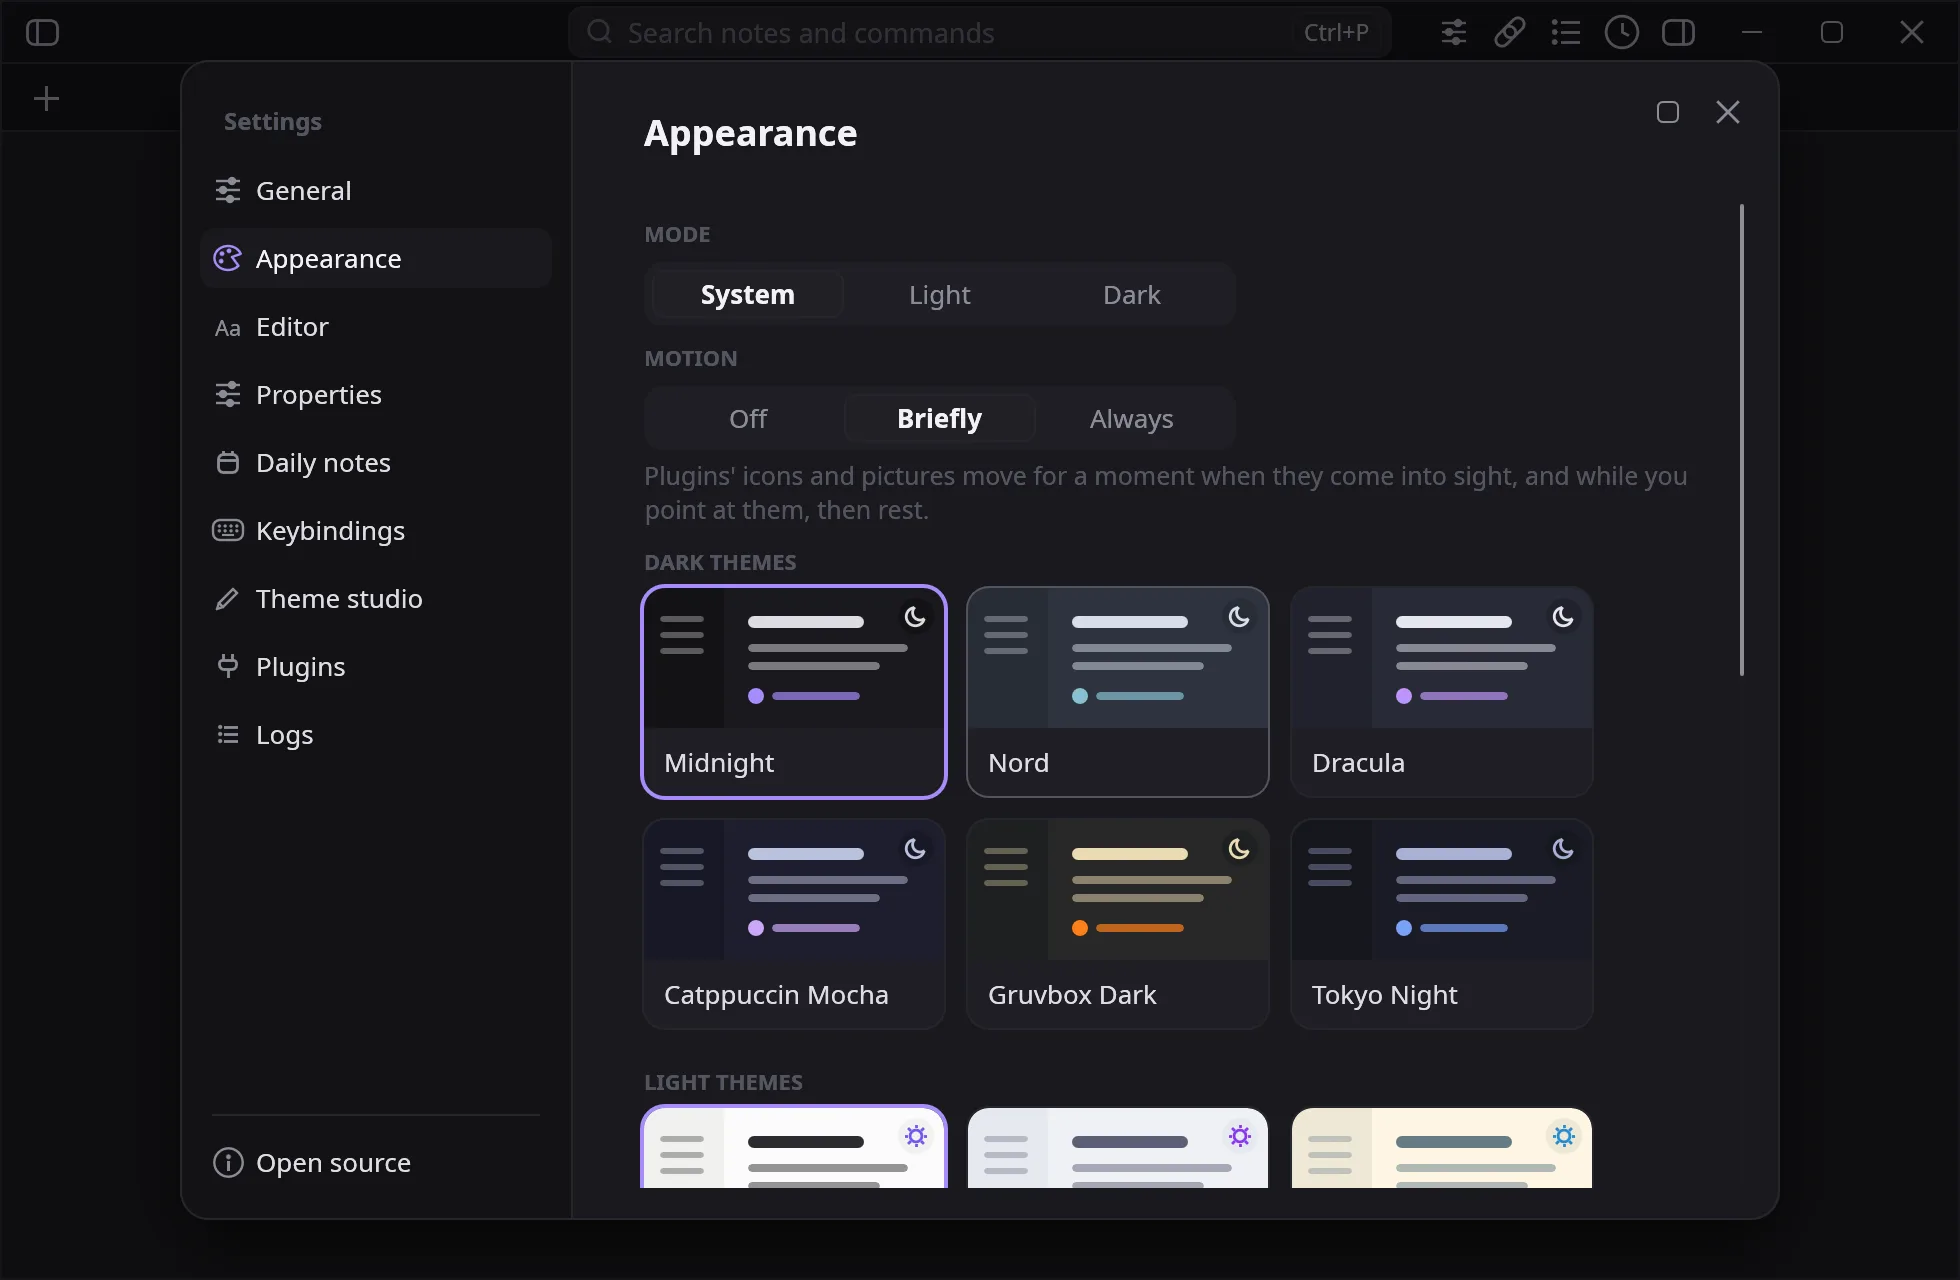The width and height of the screenshot is (1960, 1280).
Task: Open the outline list icon in toolbar
Action: 1565,32
